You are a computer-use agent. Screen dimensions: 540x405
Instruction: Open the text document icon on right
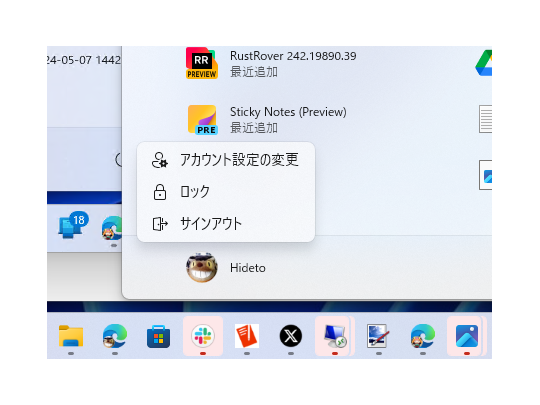tap(485, 119)
